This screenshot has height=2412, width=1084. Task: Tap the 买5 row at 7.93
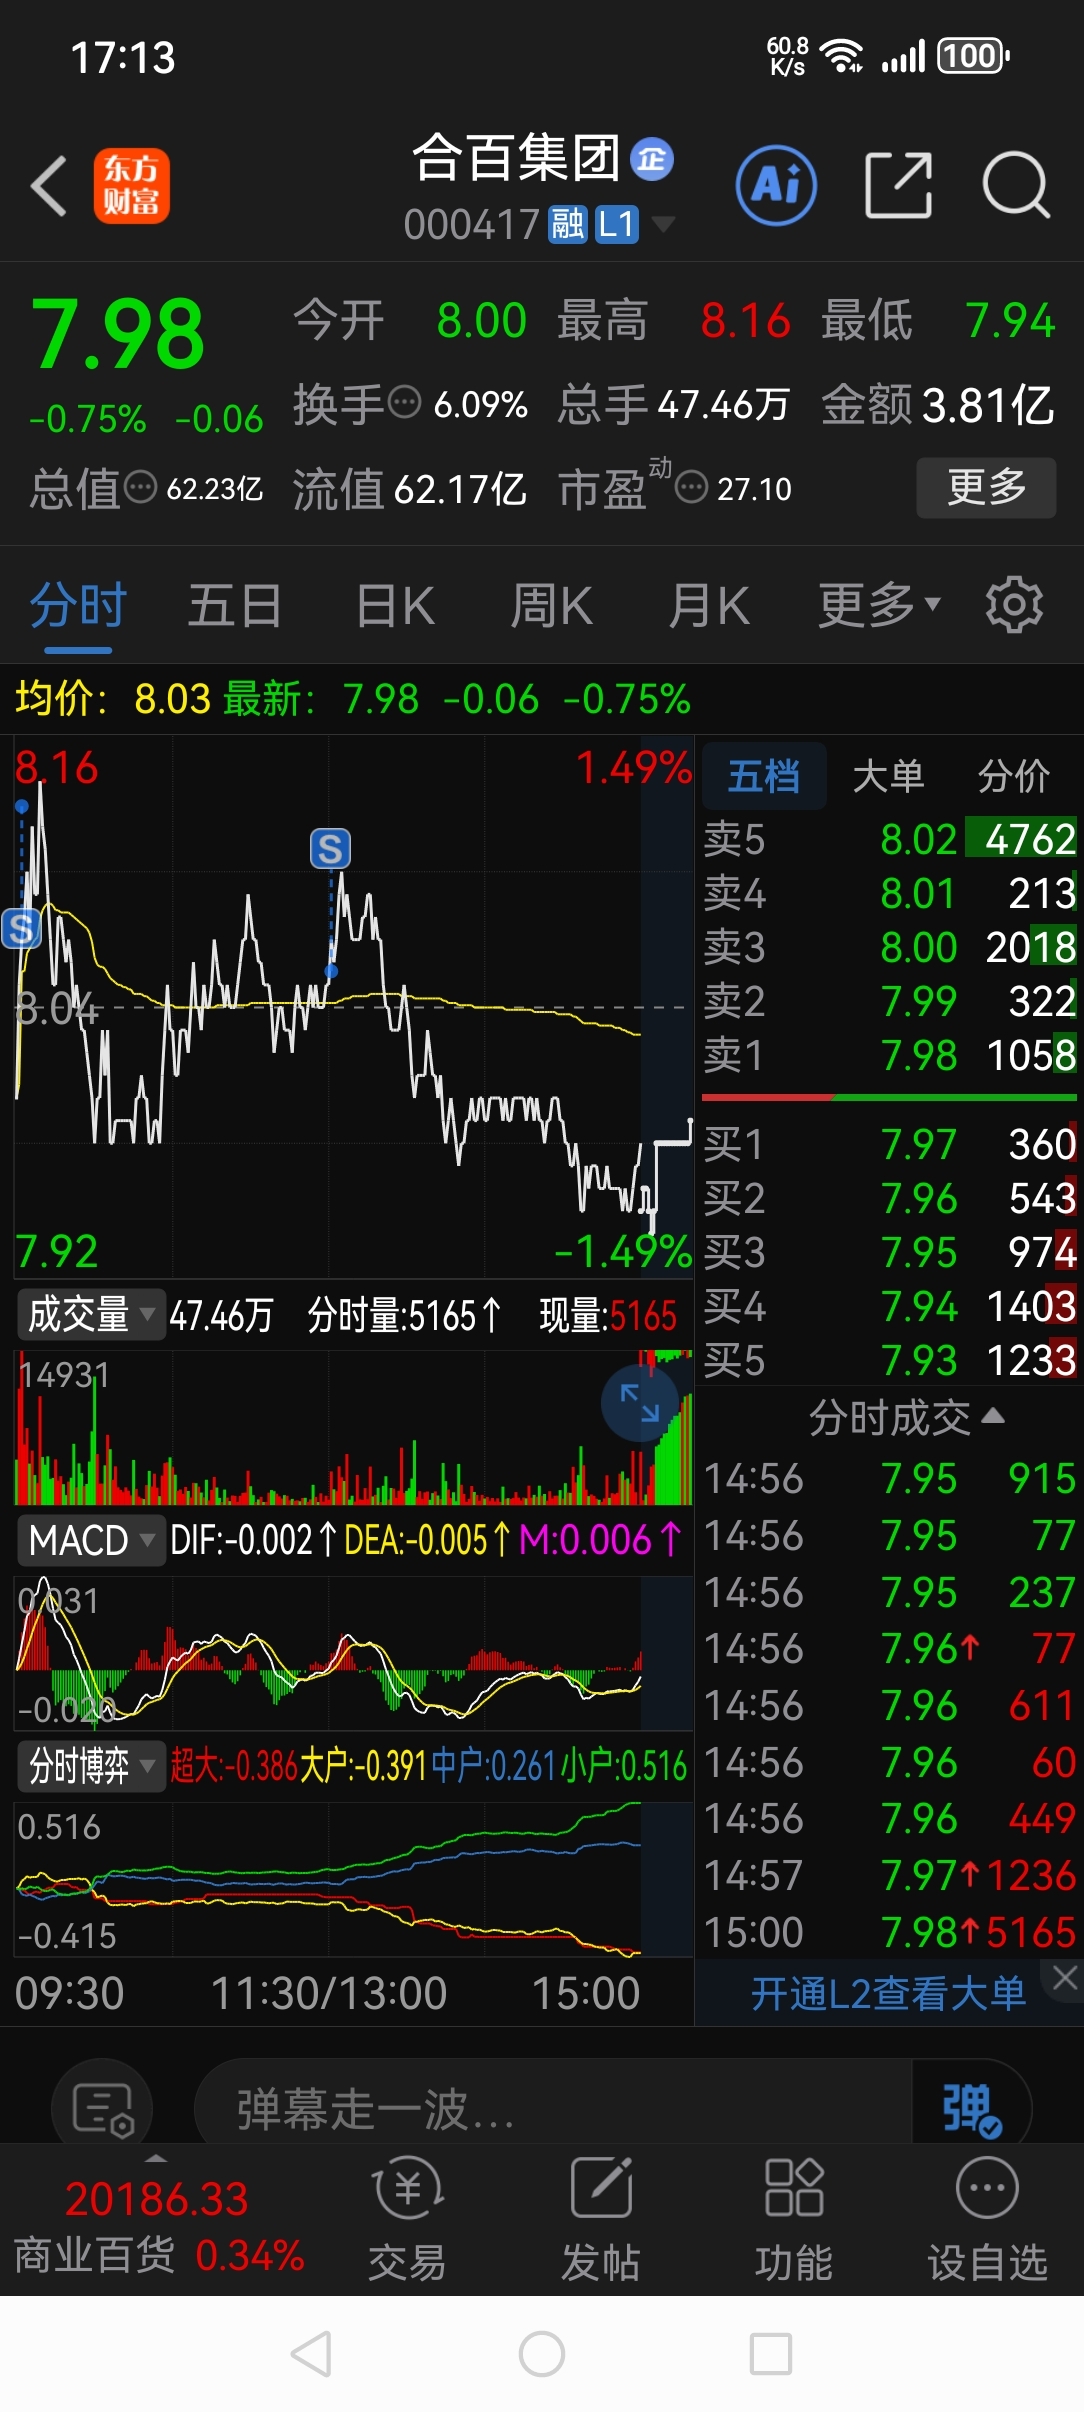click(889, 1360)
